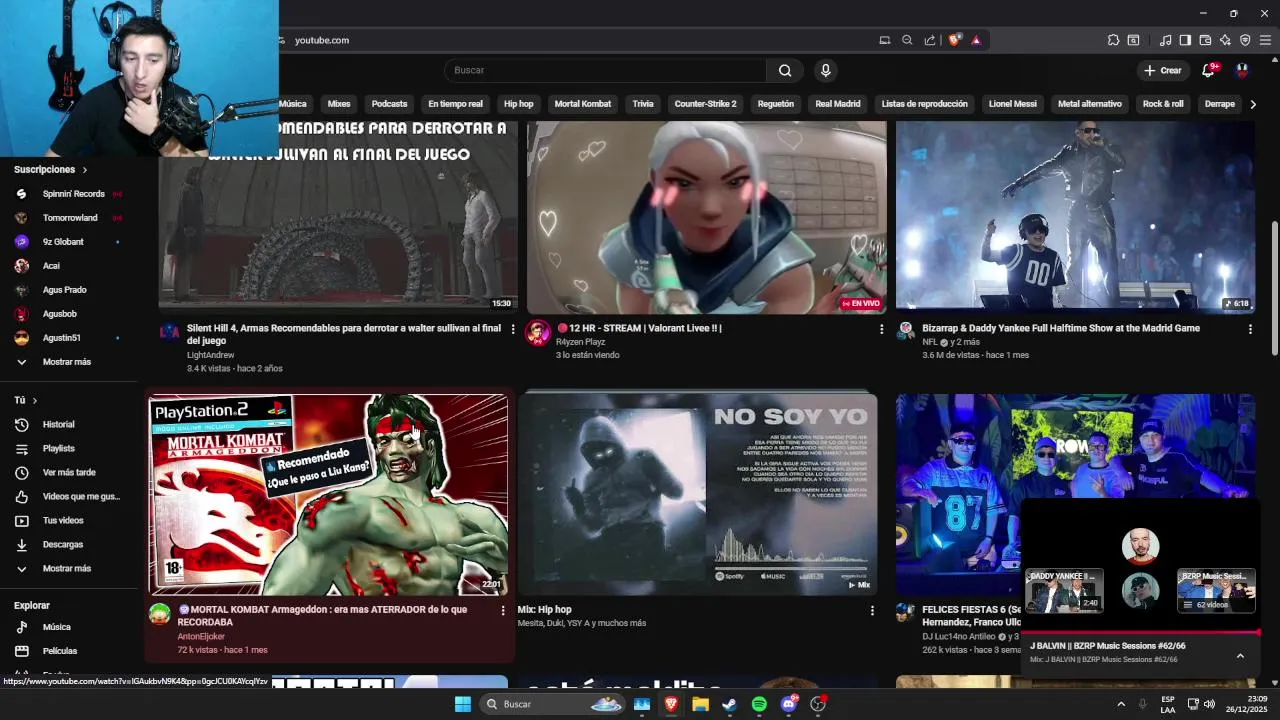The height and width of the screenshot is (720, 1280).
Task: Open the YouTube account avatar menu
Action: point(1242,70)
